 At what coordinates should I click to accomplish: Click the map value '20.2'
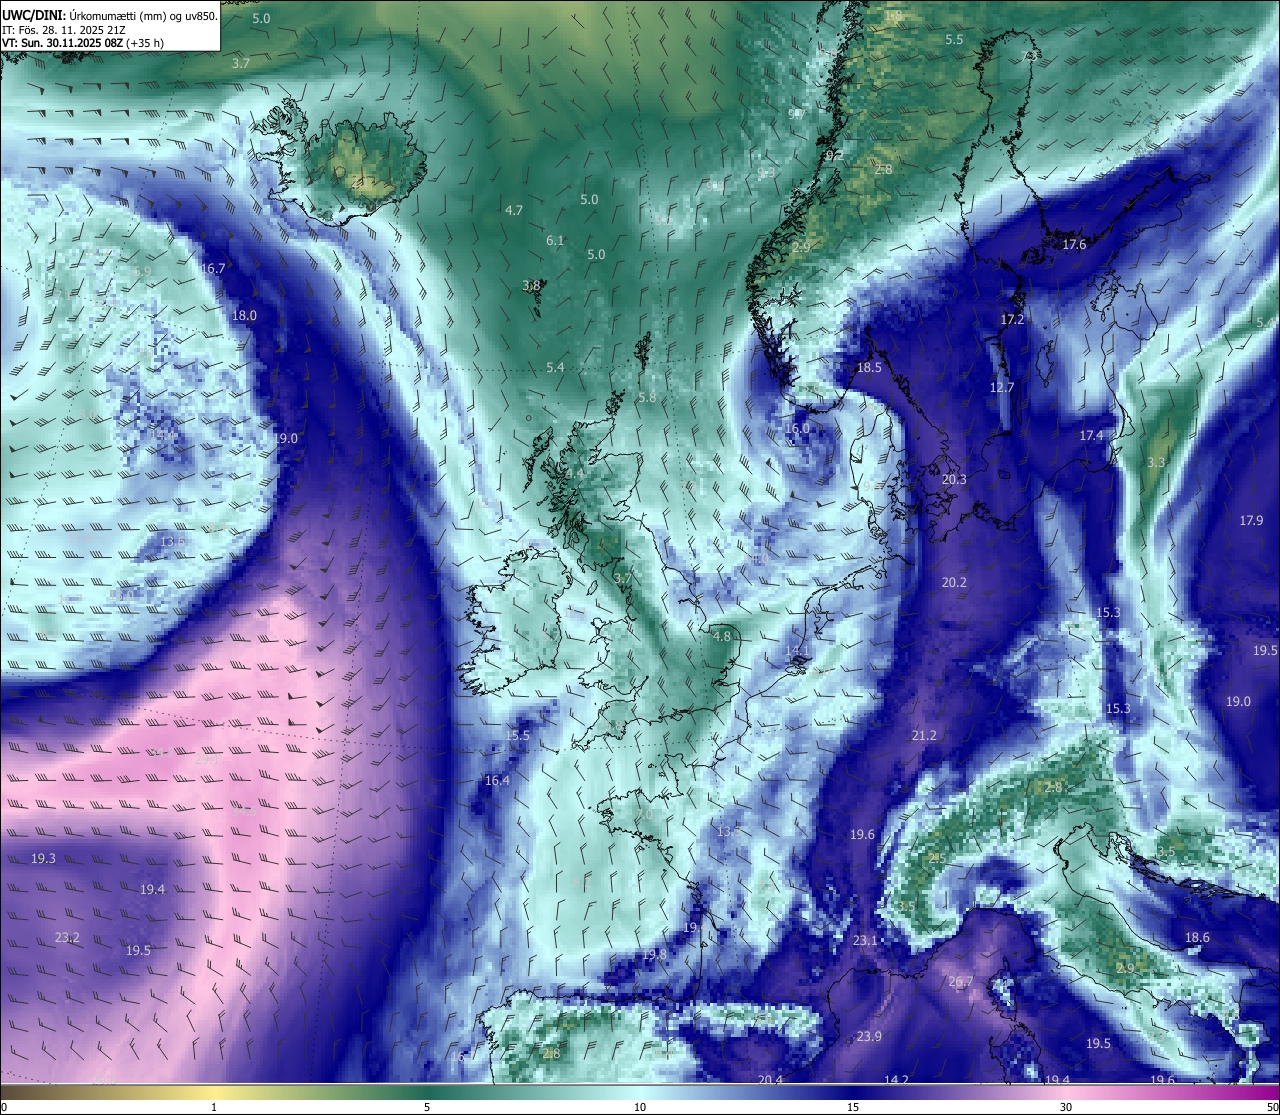954,582
